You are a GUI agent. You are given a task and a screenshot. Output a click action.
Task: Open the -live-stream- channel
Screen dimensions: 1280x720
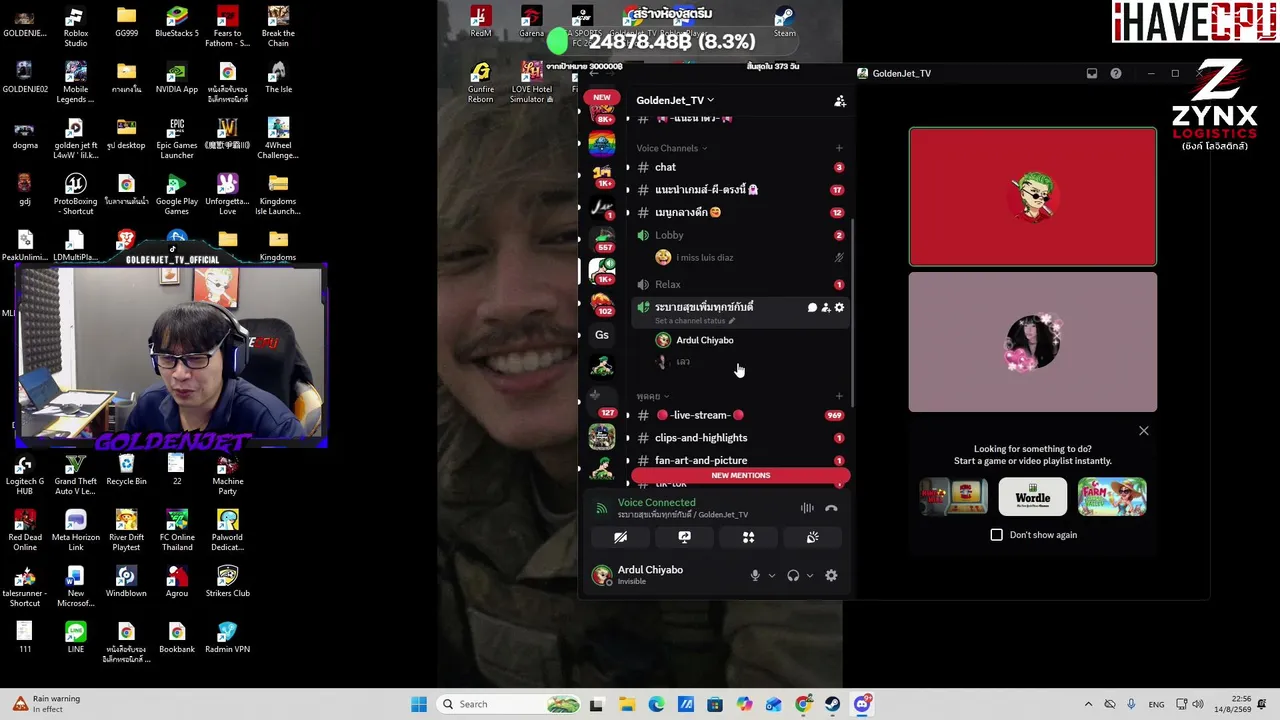[x=740, y=415]
